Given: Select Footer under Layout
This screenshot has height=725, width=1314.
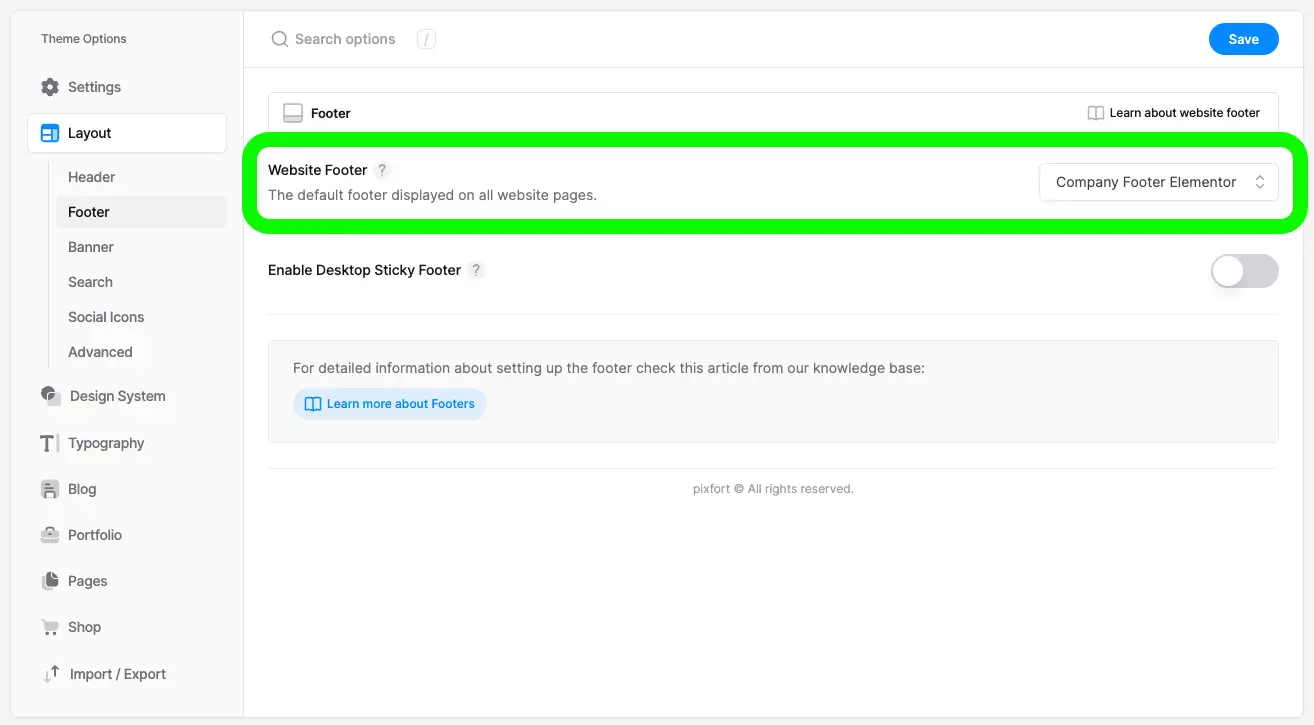Looking at the screenshot, I should point(141,212).
